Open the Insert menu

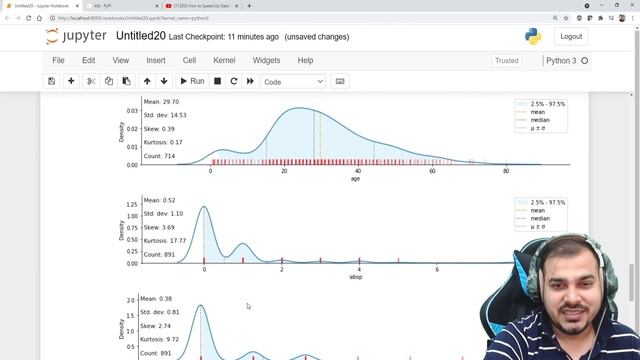[x=156, y=60]
